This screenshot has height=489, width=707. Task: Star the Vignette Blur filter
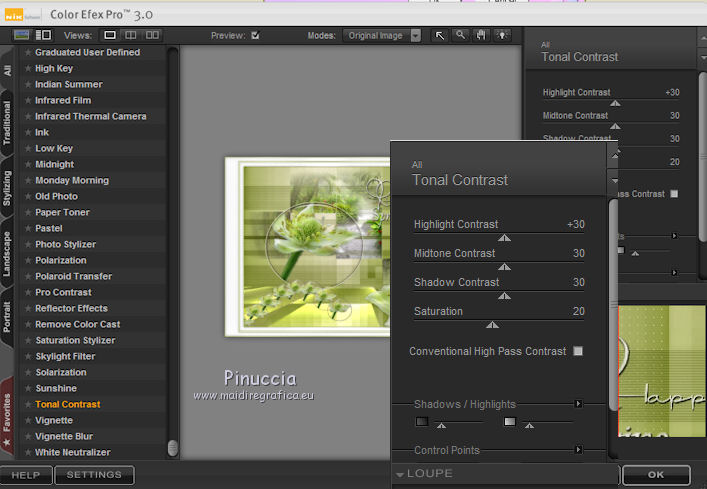click(28, 436)
